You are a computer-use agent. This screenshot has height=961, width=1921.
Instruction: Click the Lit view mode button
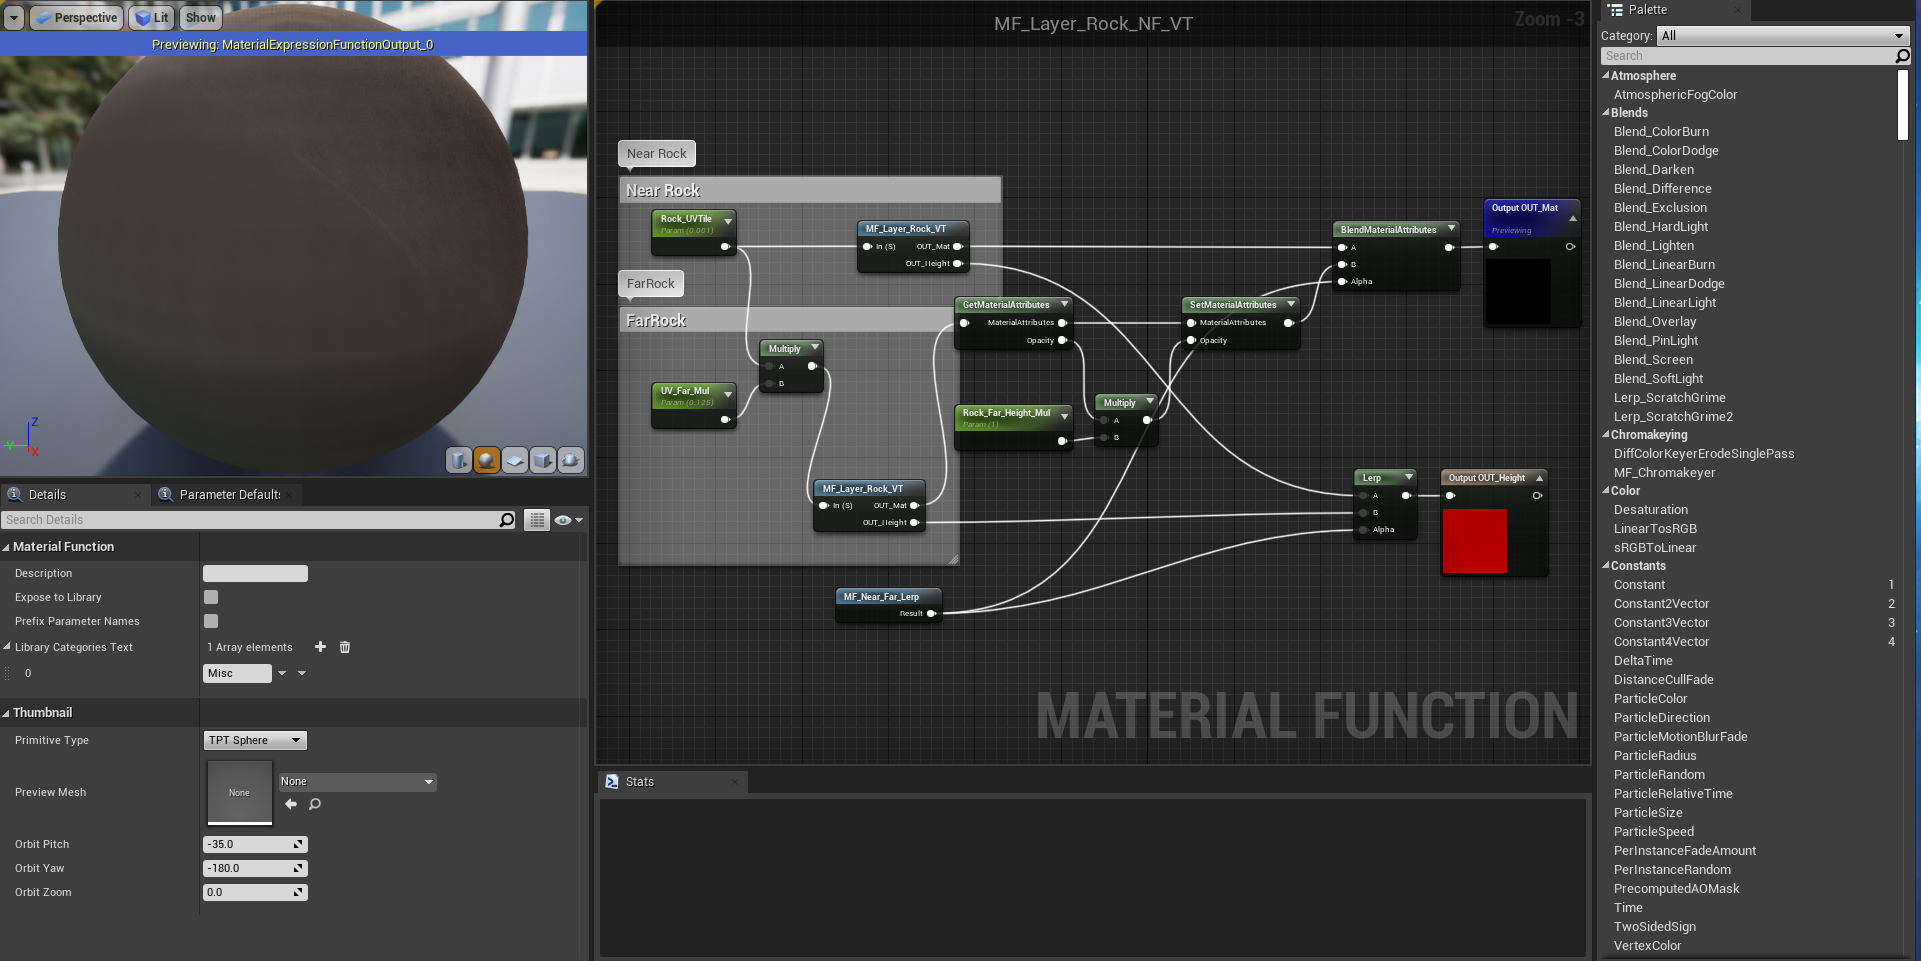click(152, 17)
